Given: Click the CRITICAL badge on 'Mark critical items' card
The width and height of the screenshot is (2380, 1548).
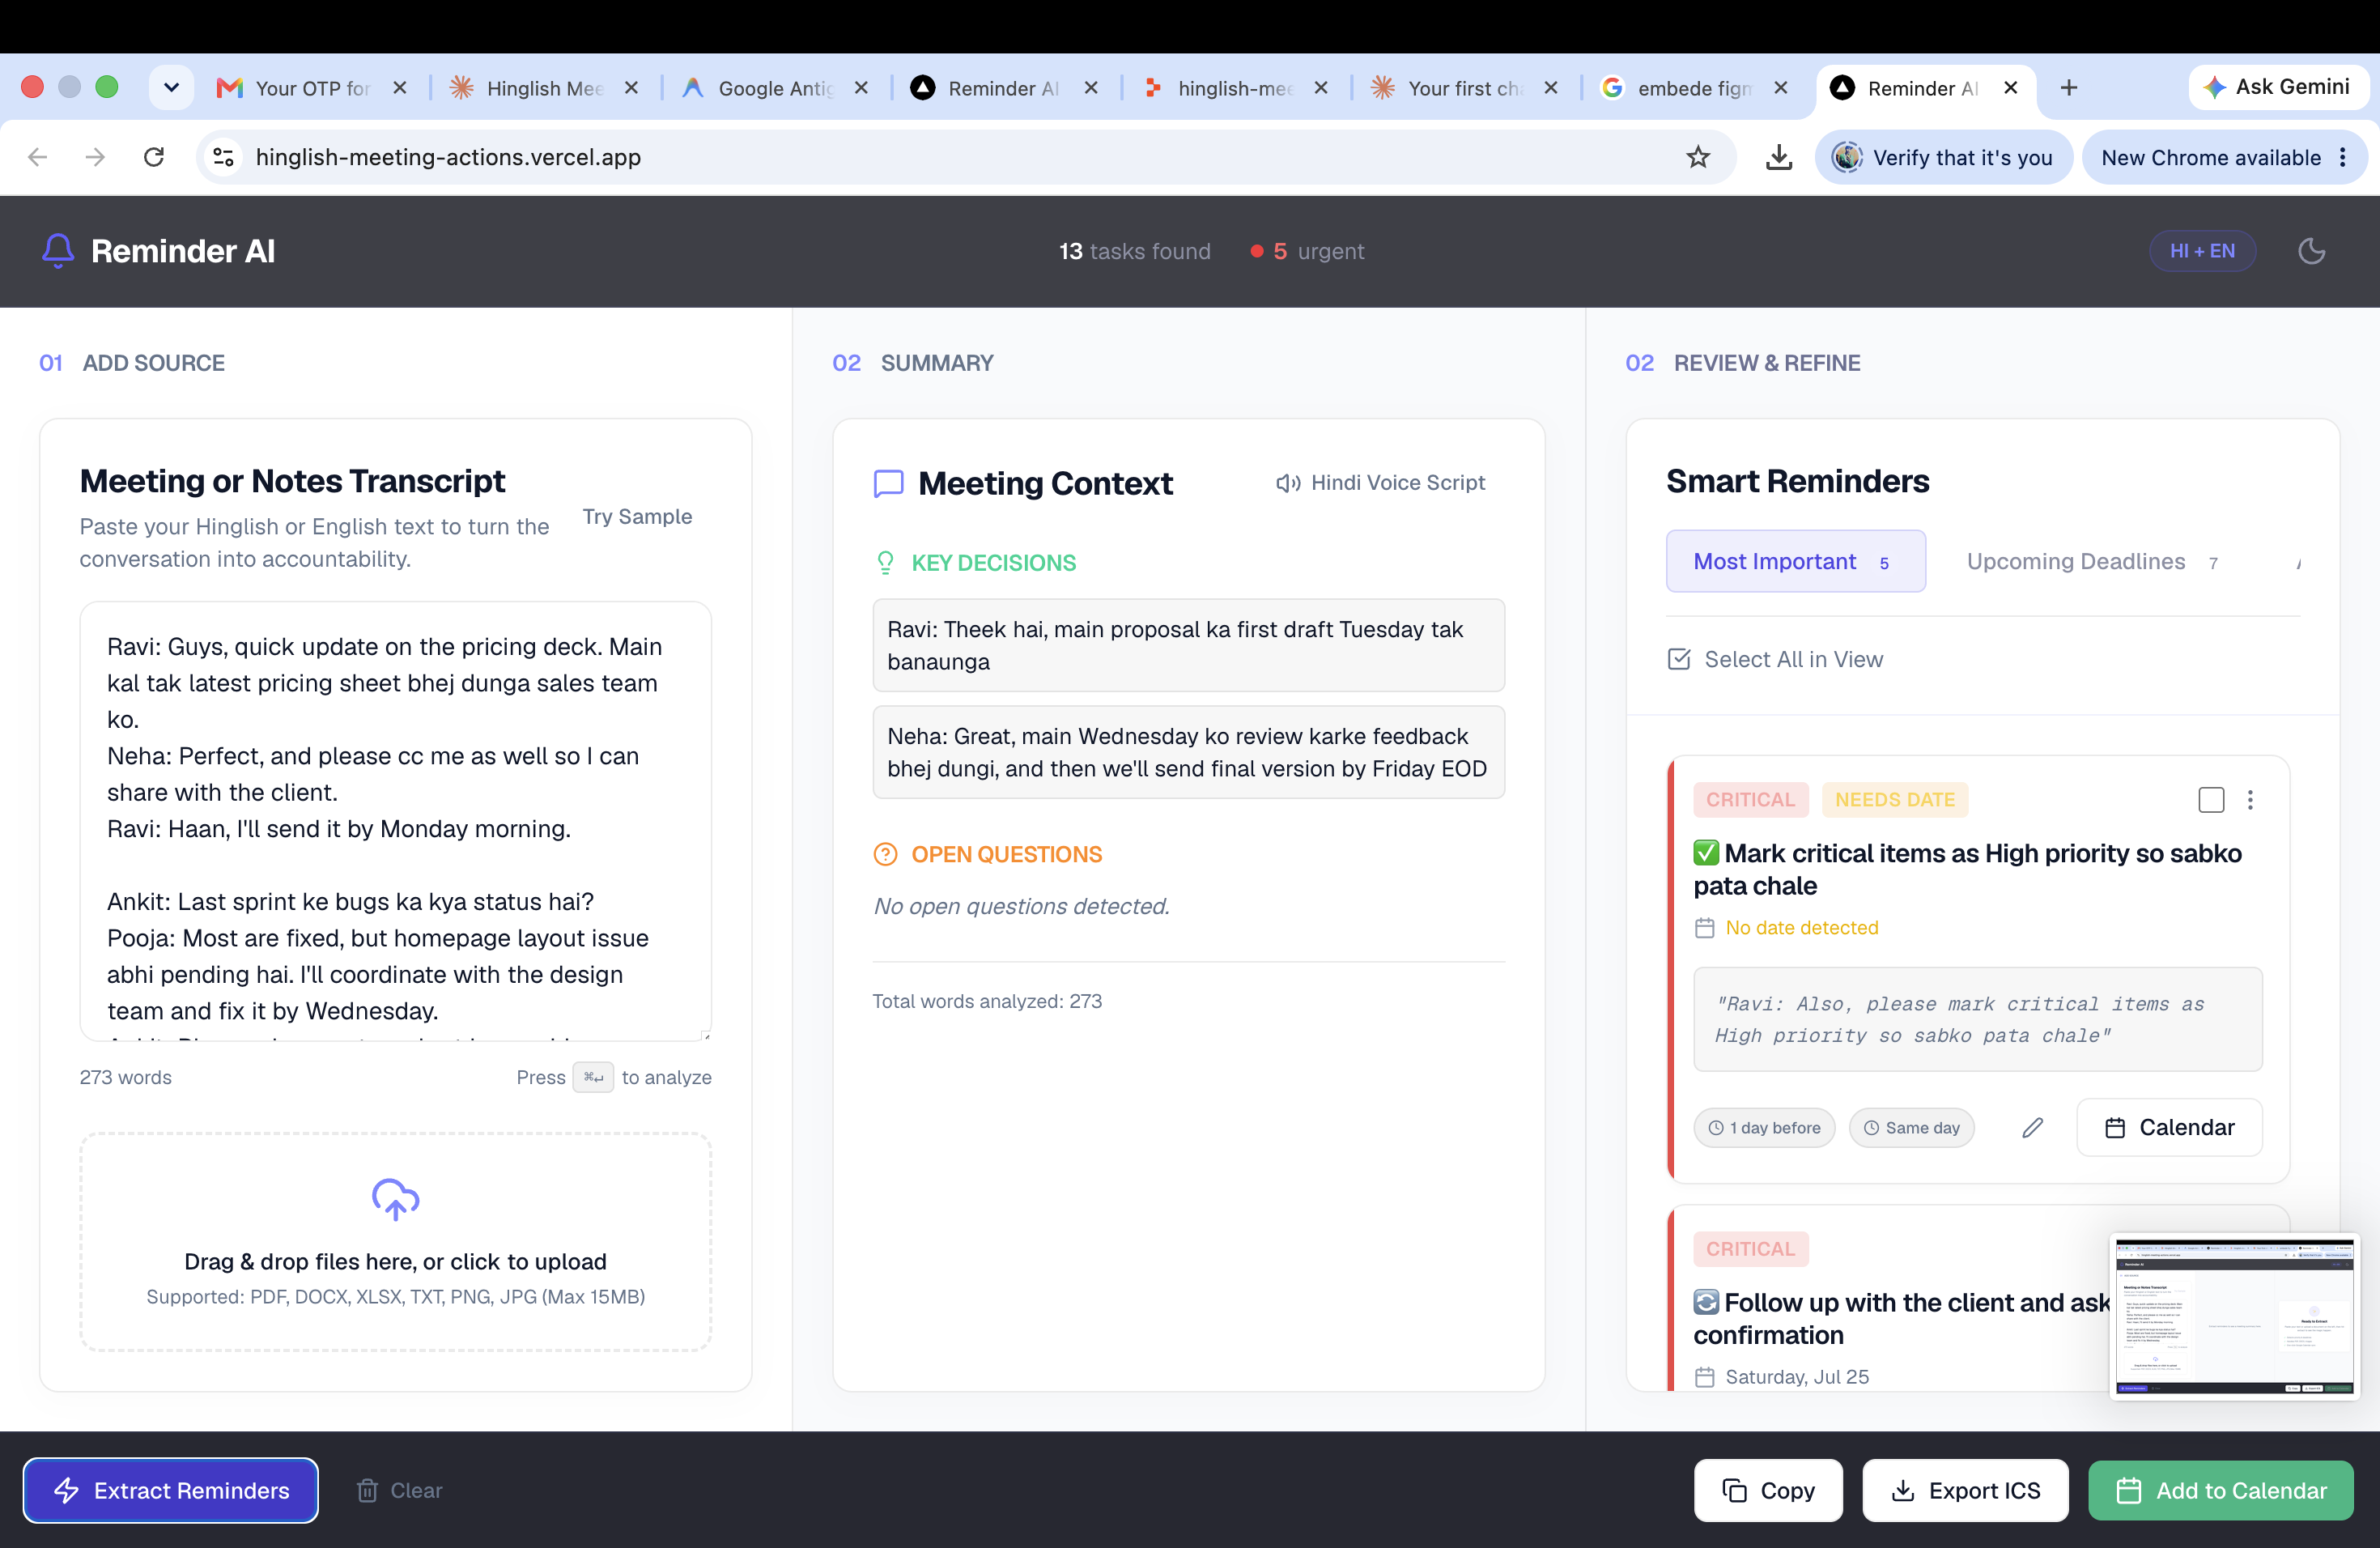Looking at the screenshot, I should pos(1750,800).
